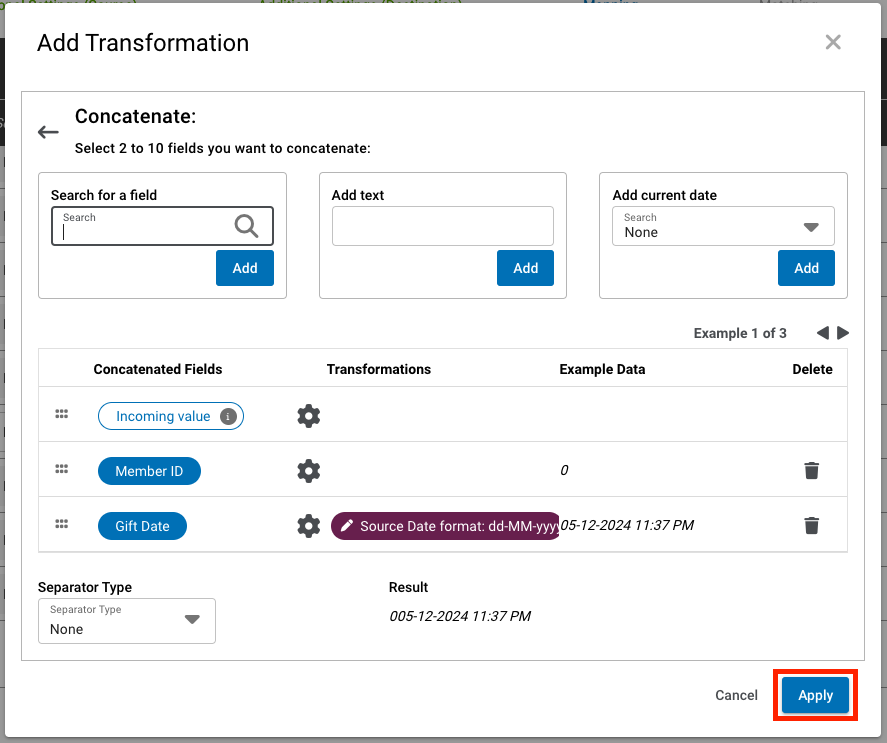Click the back arrow beside Concatenate
Screen dimensions: 887x743
click(48, 132)
